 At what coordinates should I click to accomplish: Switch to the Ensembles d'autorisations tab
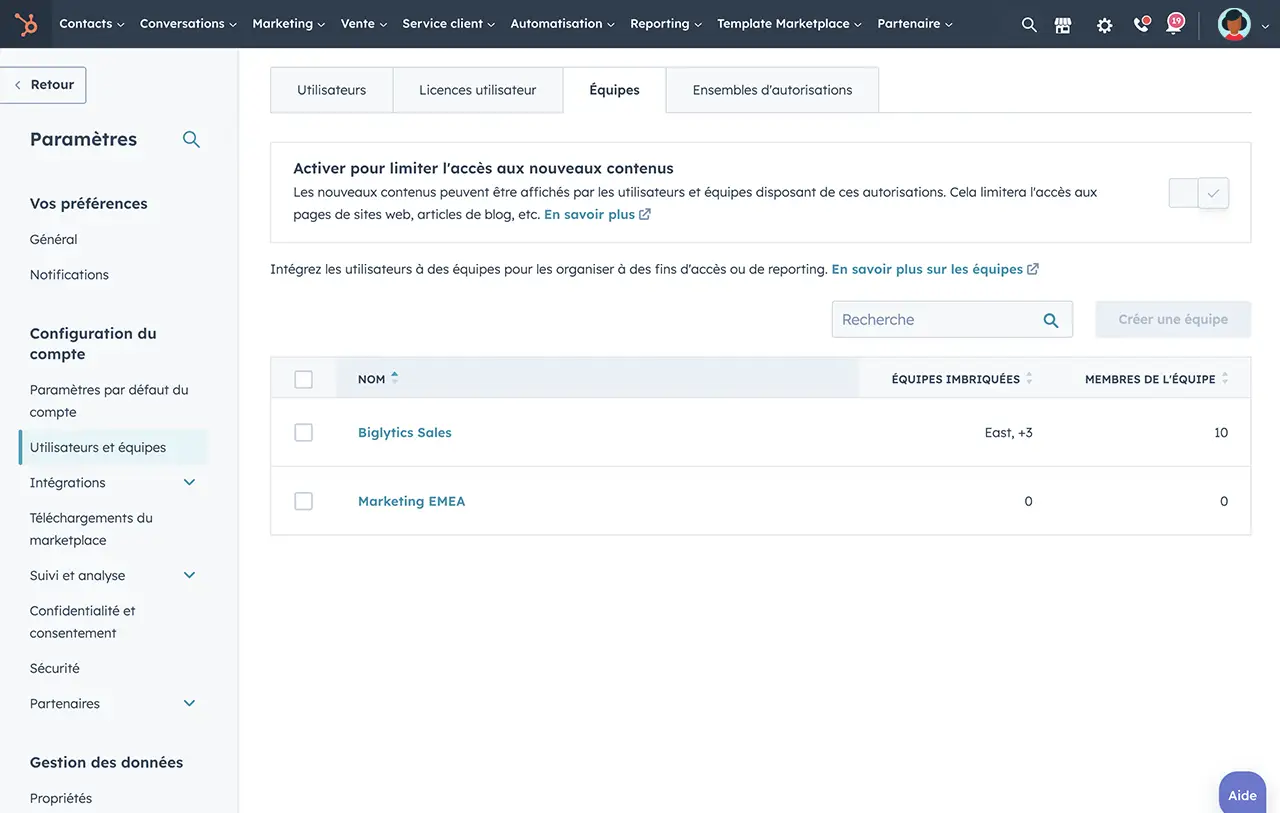coord(772,90)
